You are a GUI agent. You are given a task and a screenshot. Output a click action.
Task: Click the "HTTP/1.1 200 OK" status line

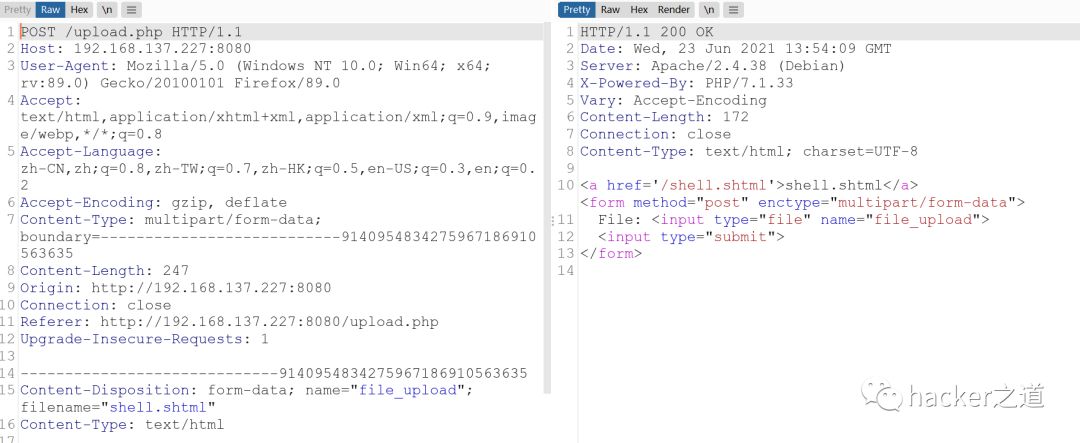(647, 32)
